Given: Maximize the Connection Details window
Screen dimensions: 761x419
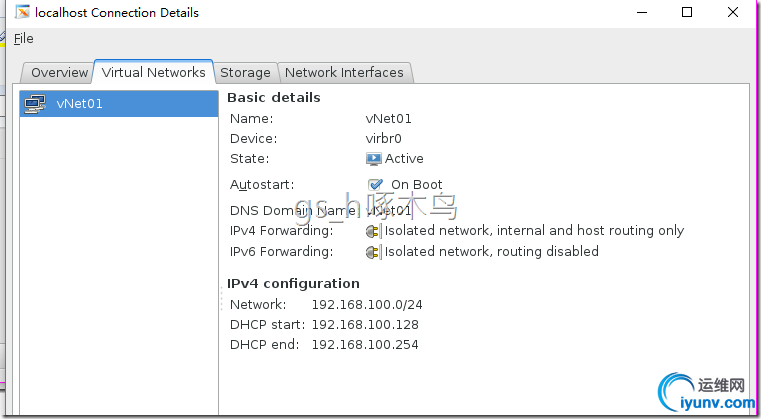Looking at the screenshot, I should click(687, 13).
